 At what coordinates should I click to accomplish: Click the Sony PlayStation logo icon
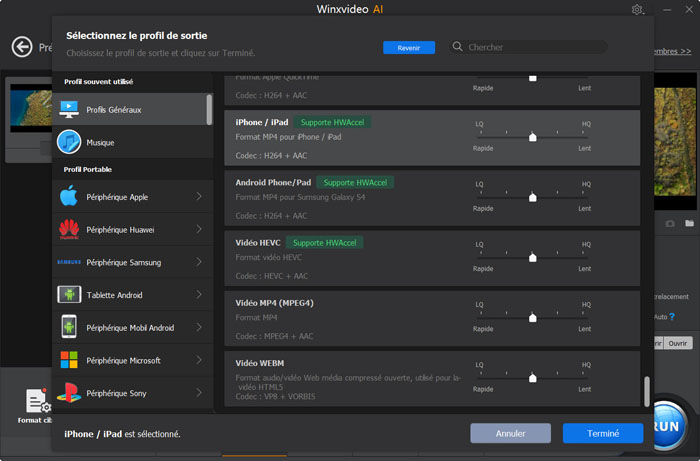click(x=69, y=393)
